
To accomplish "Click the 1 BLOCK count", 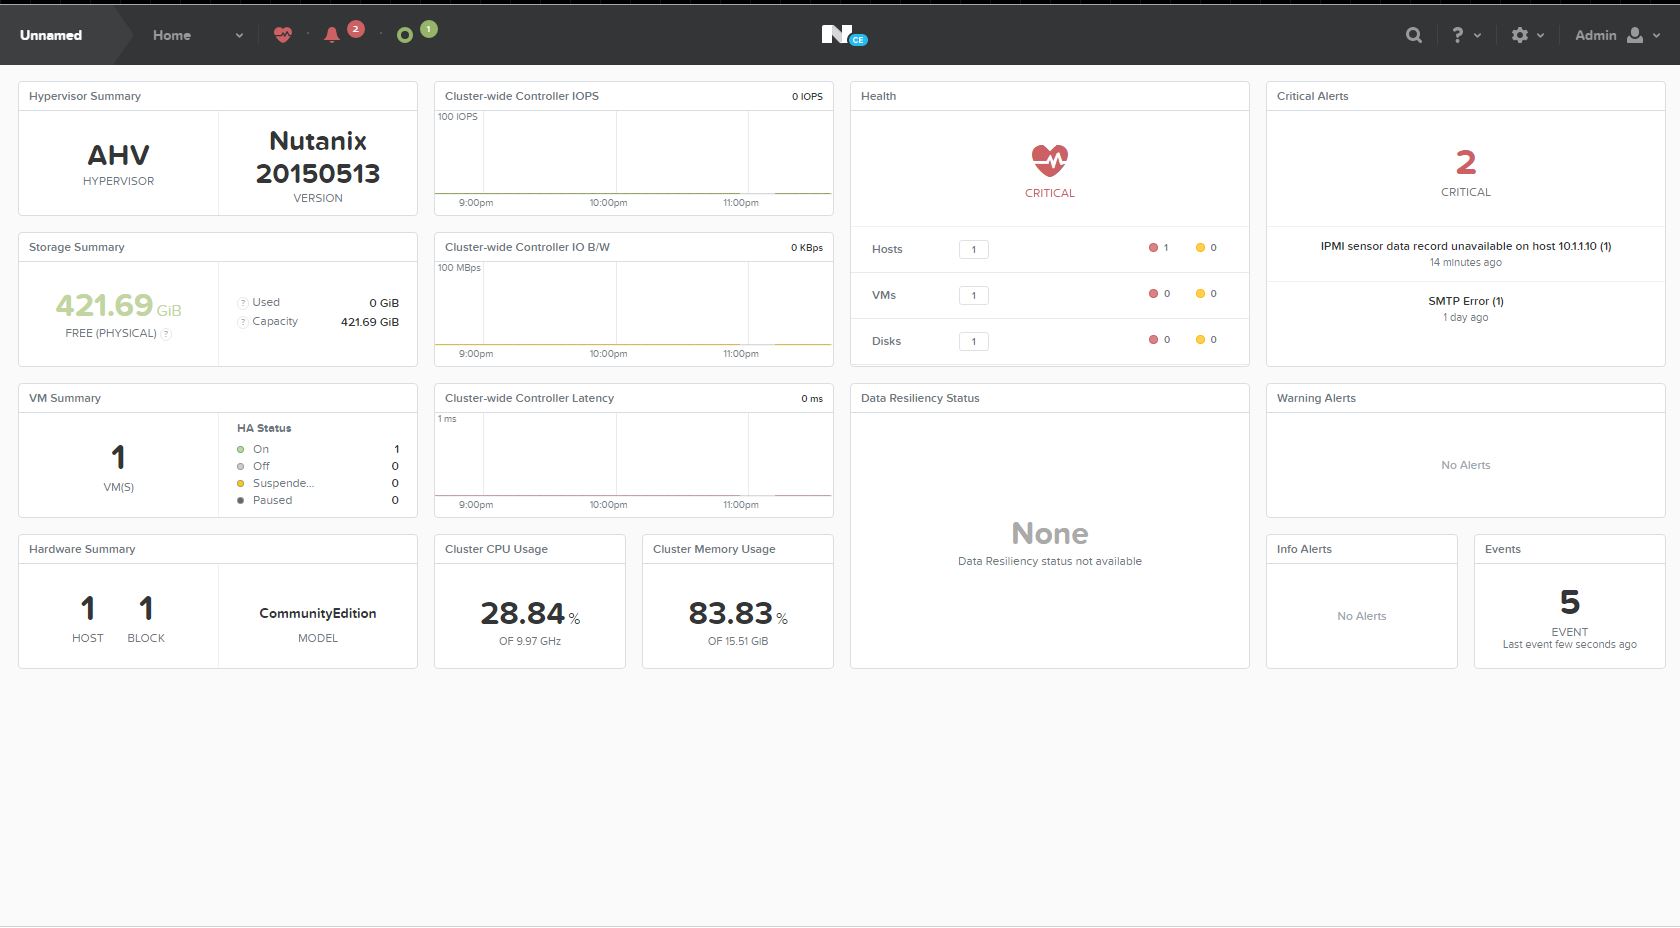I will [x=146, y=608].
